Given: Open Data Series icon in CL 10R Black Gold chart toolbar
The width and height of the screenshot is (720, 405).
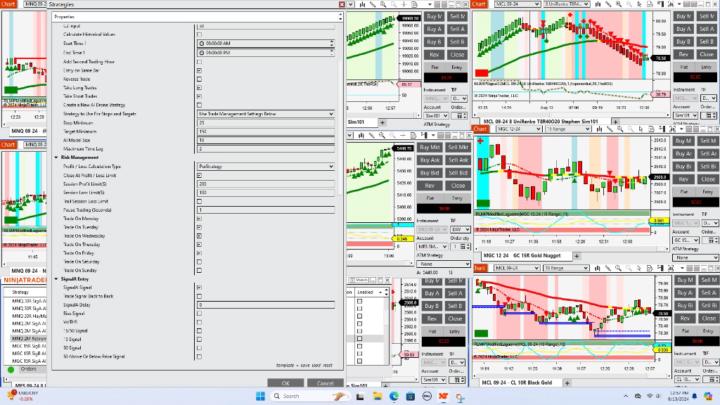Looking at the screenshot, I should (598, 268).
